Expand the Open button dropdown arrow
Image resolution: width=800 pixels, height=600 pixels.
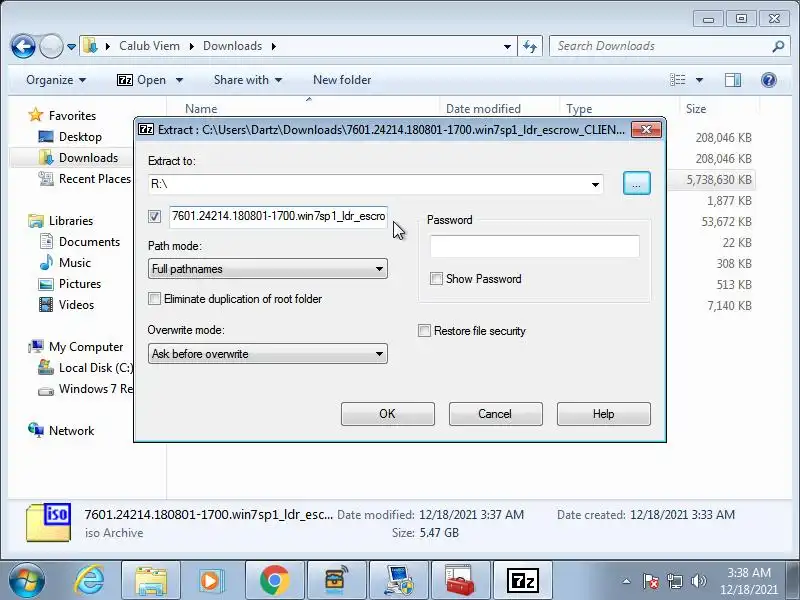tap(179, 80)
